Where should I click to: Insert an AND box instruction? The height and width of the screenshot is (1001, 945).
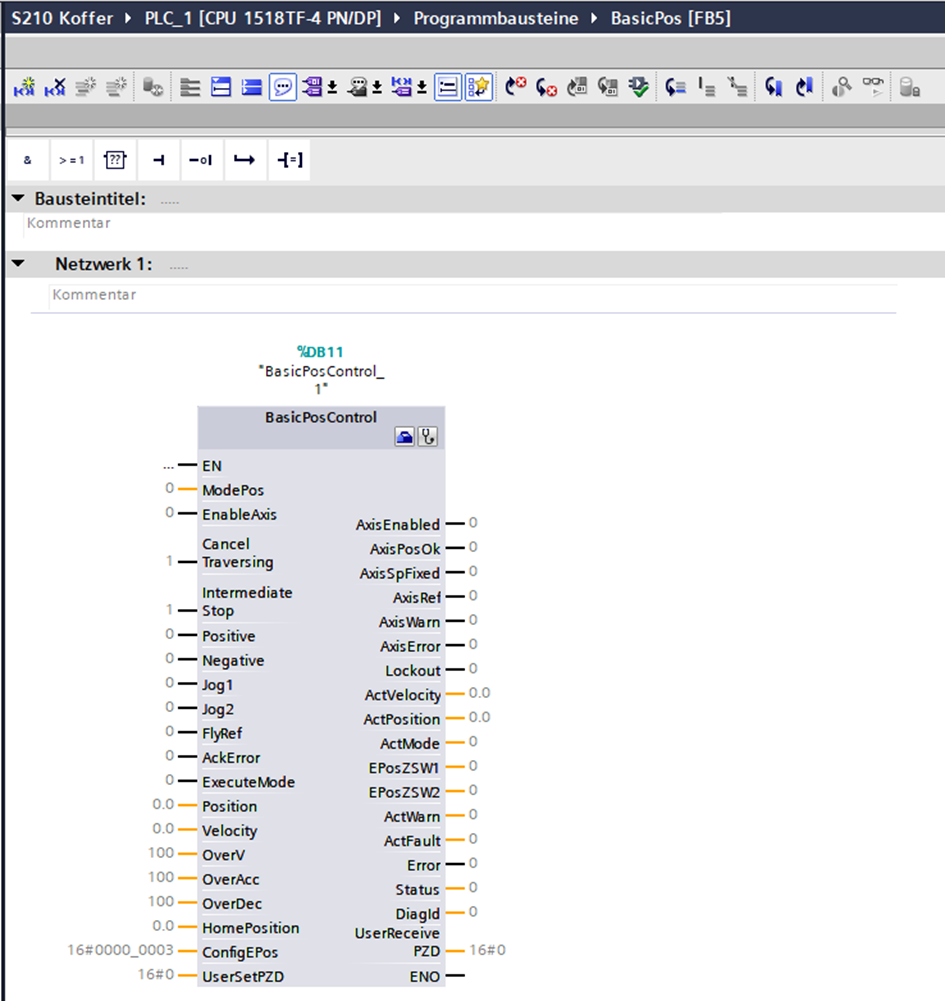tap(27, 160)
